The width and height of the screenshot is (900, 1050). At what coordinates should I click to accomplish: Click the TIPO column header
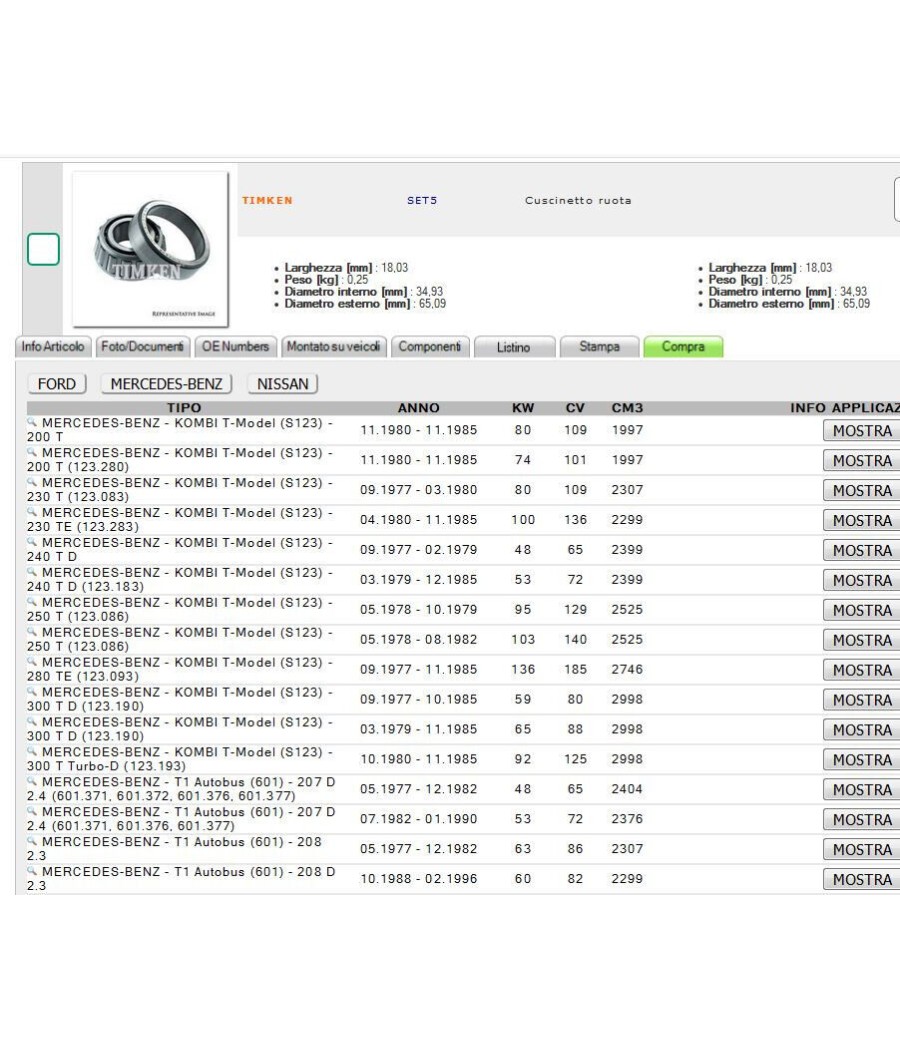(x=184, y=408)
